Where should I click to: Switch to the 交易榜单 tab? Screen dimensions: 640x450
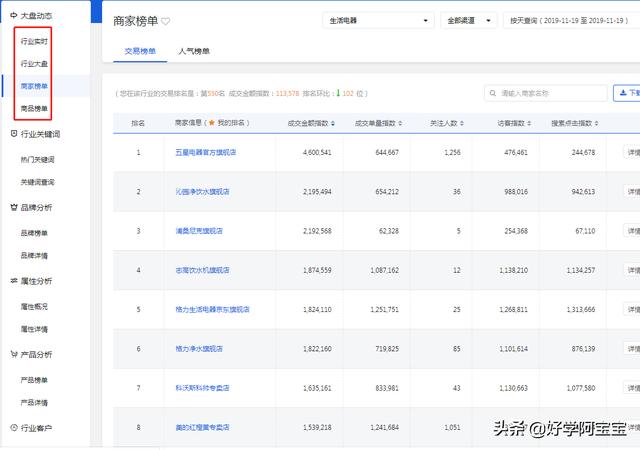coord(140,51)
